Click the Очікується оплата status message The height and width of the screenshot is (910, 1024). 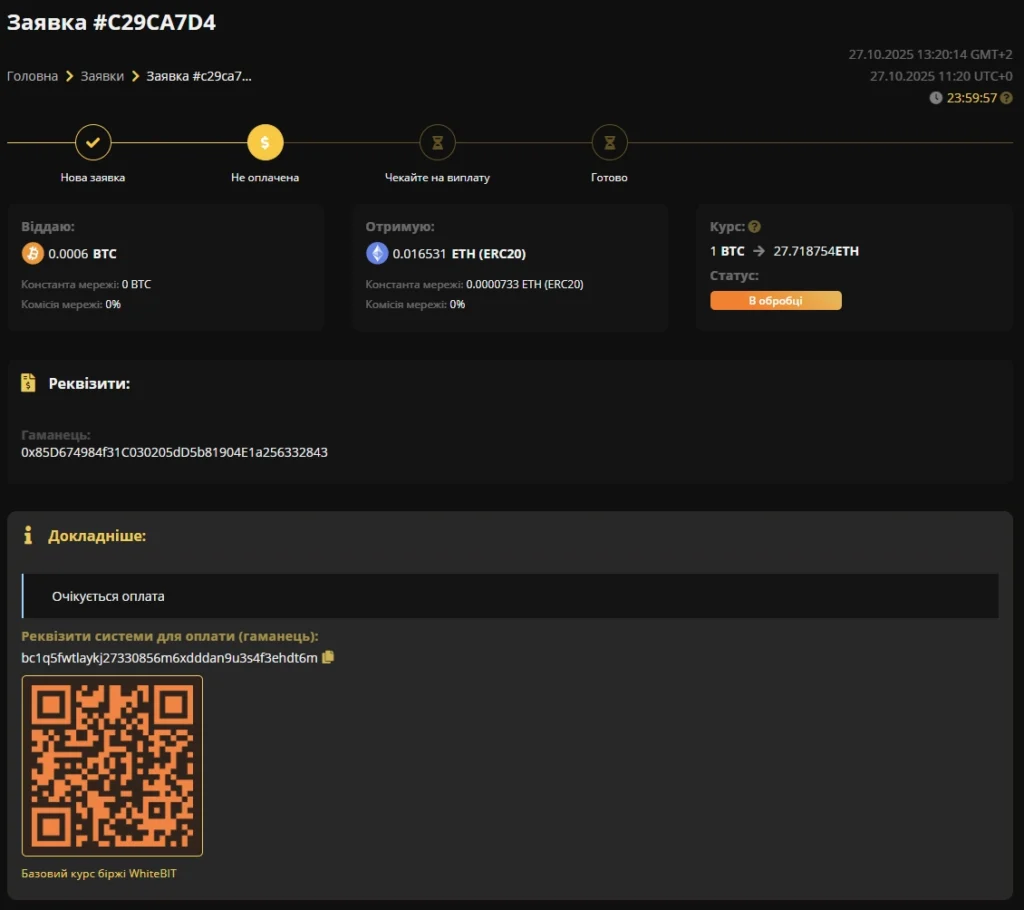point(108,596)
